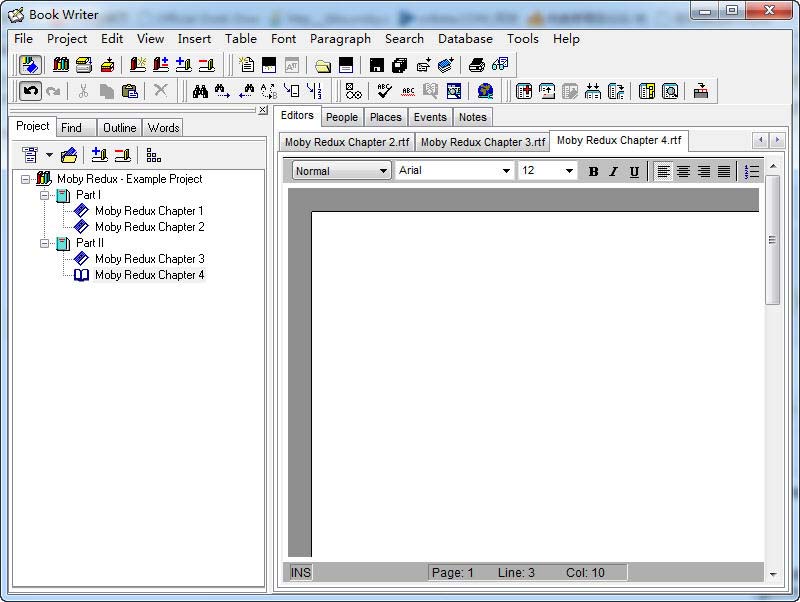Toggle Bold formatting in the editor

coord(593,171)
